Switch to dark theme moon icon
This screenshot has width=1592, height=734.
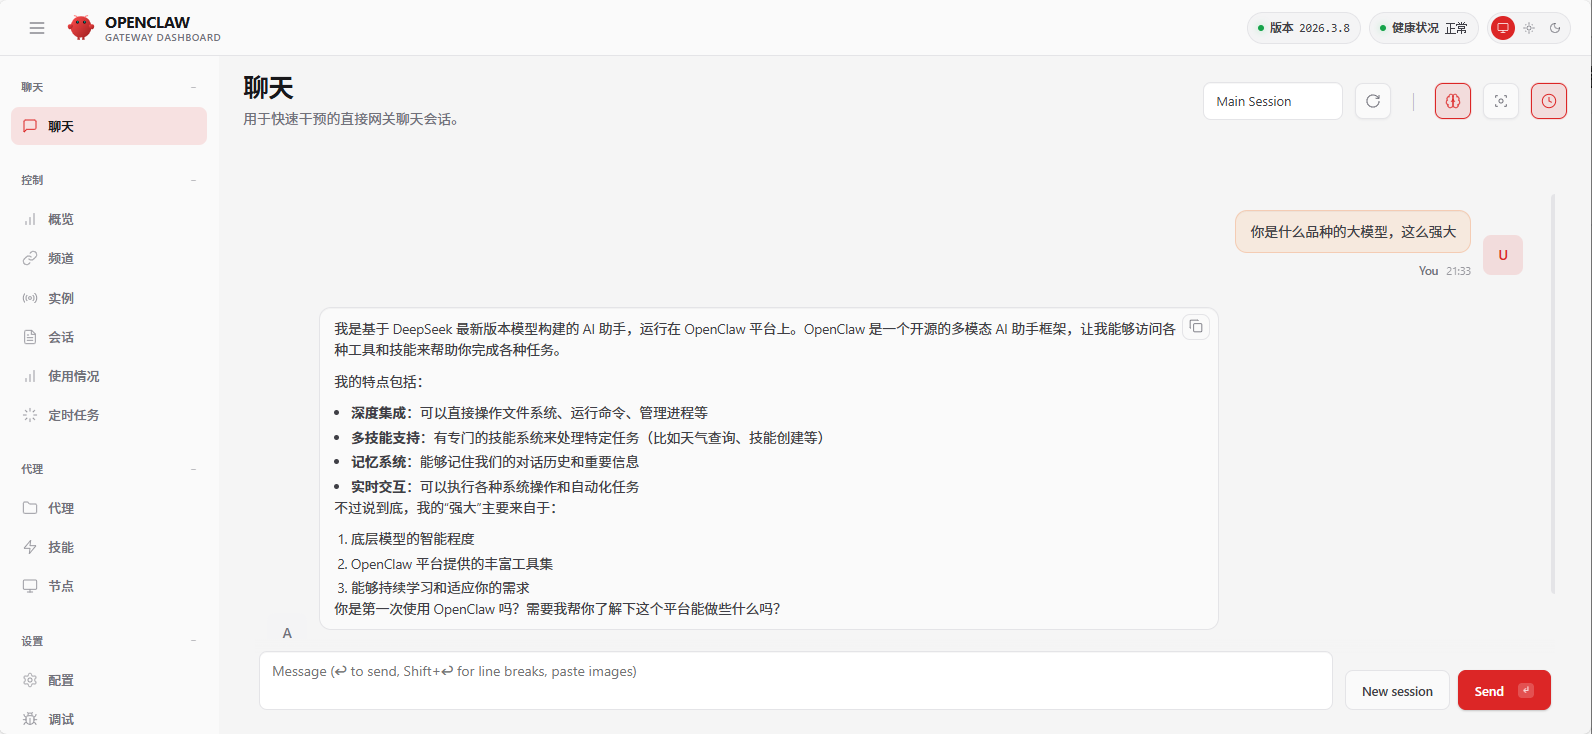click(1555, 28)
